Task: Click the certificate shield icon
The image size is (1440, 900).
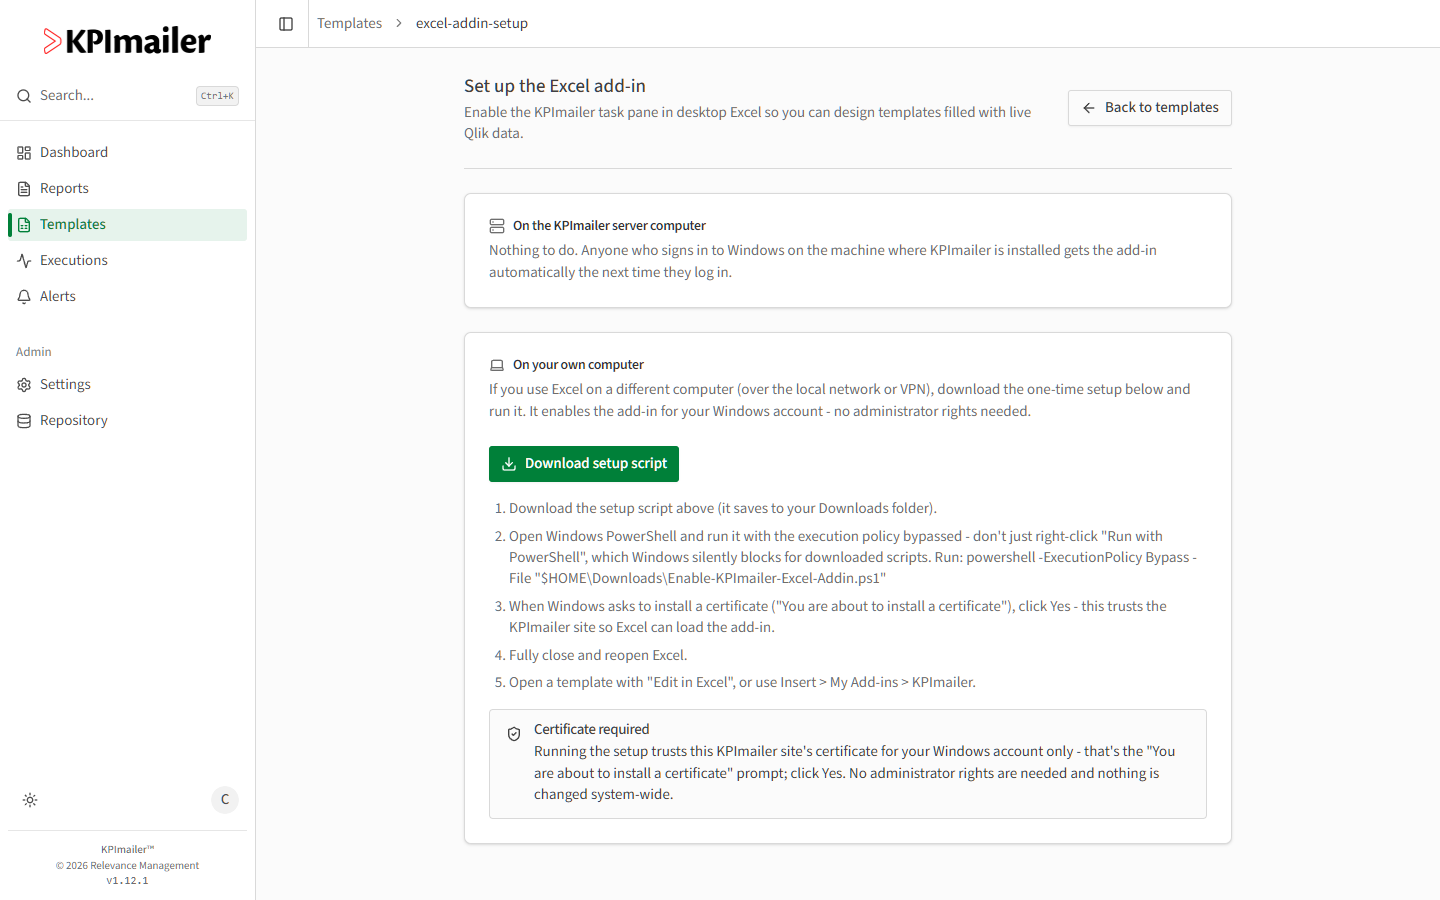Action: (514, 734)
